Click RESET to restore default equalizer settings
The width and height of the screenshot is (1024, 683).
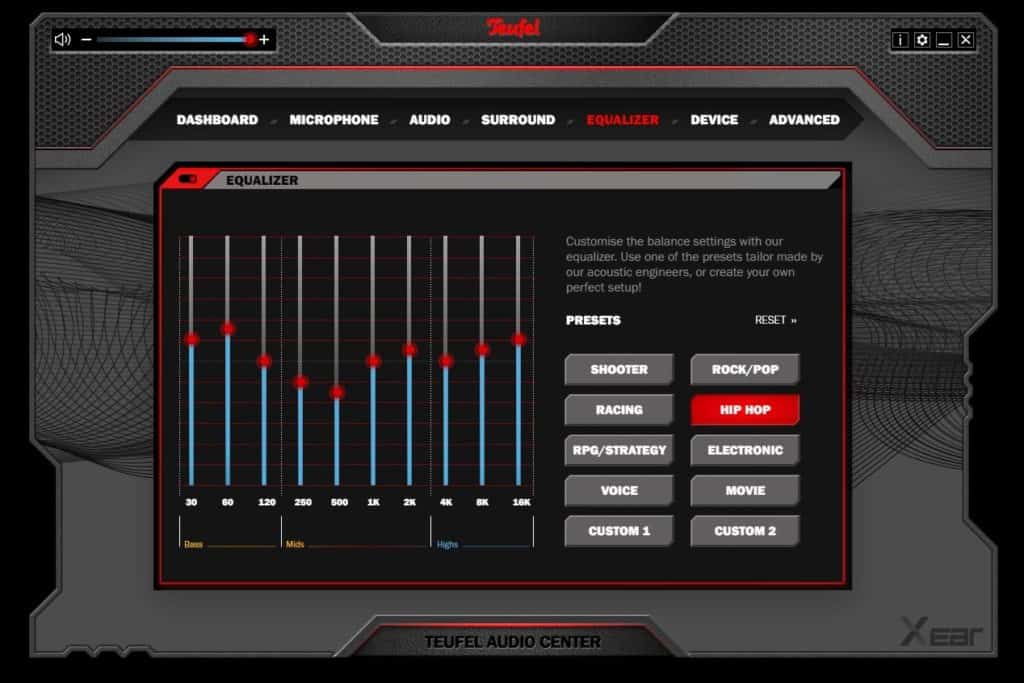pos(771,320)
